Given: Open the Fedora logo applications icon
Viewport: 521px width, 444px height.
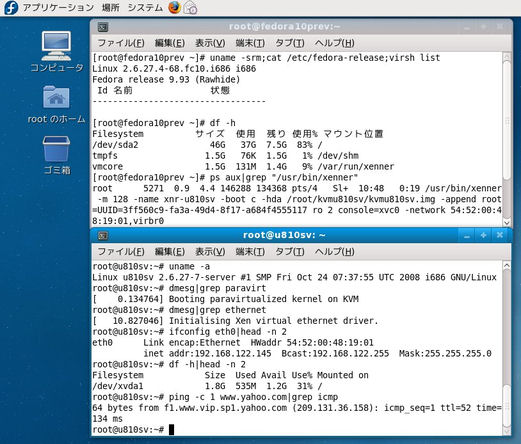Looking at the screenshot, I should [11, 7].
